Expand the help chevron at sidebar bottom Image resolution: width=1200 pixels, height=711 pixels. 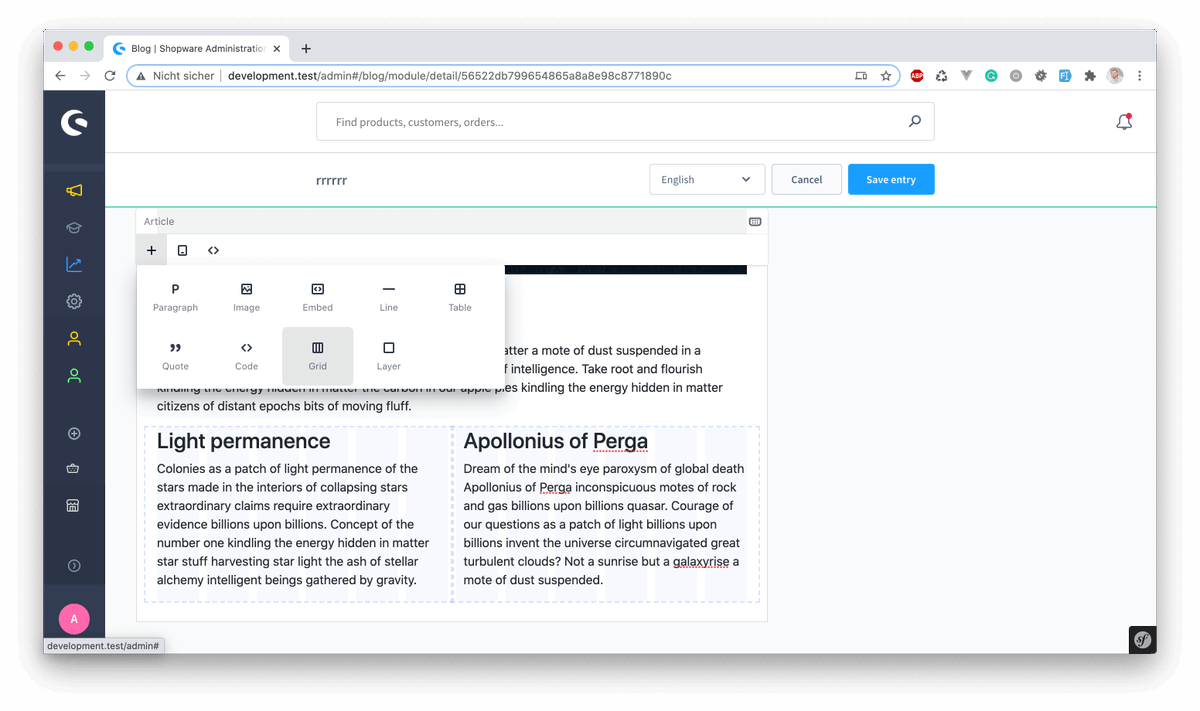[73, 565]
